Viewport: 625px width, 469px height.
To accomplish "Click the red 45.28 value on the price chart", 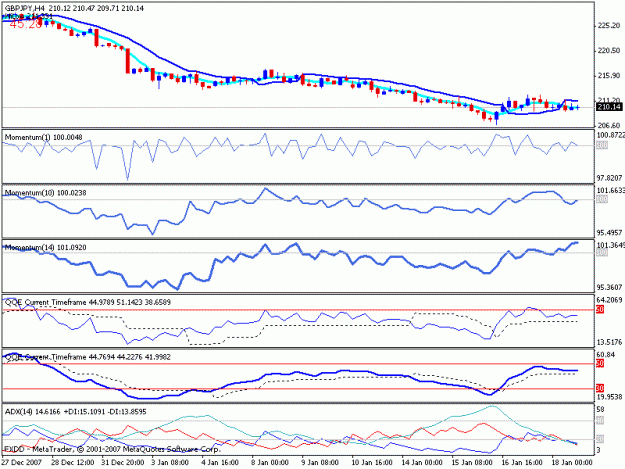I will [25, 24].
